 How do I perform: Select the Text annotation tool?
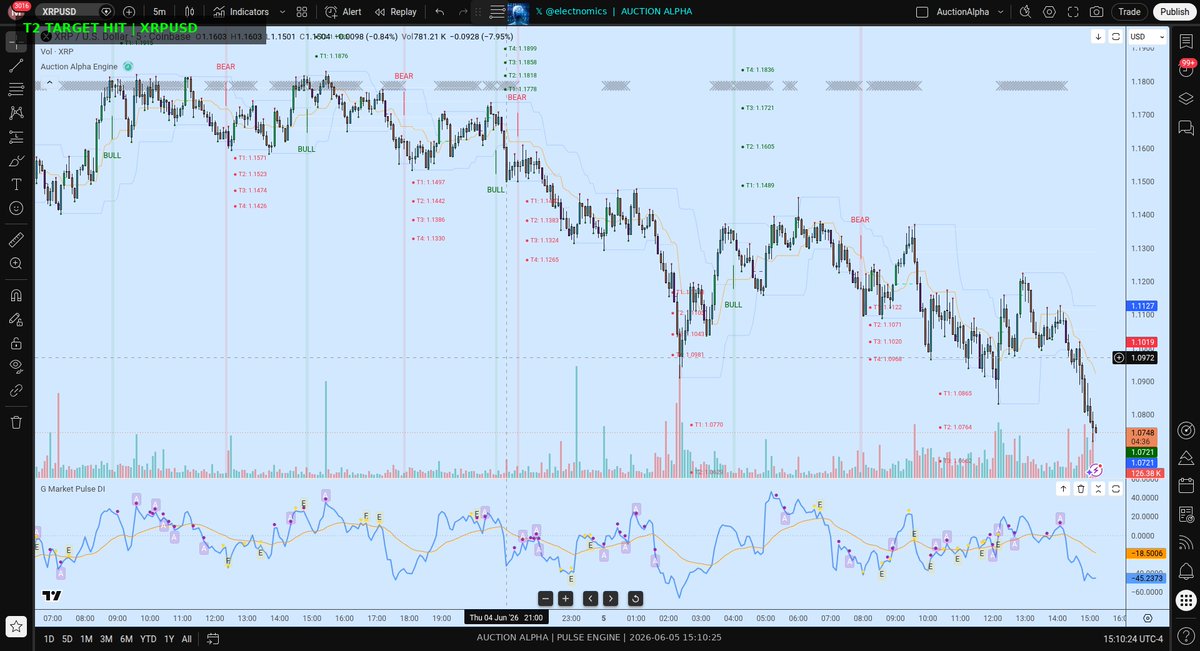[x=16, y=185]
